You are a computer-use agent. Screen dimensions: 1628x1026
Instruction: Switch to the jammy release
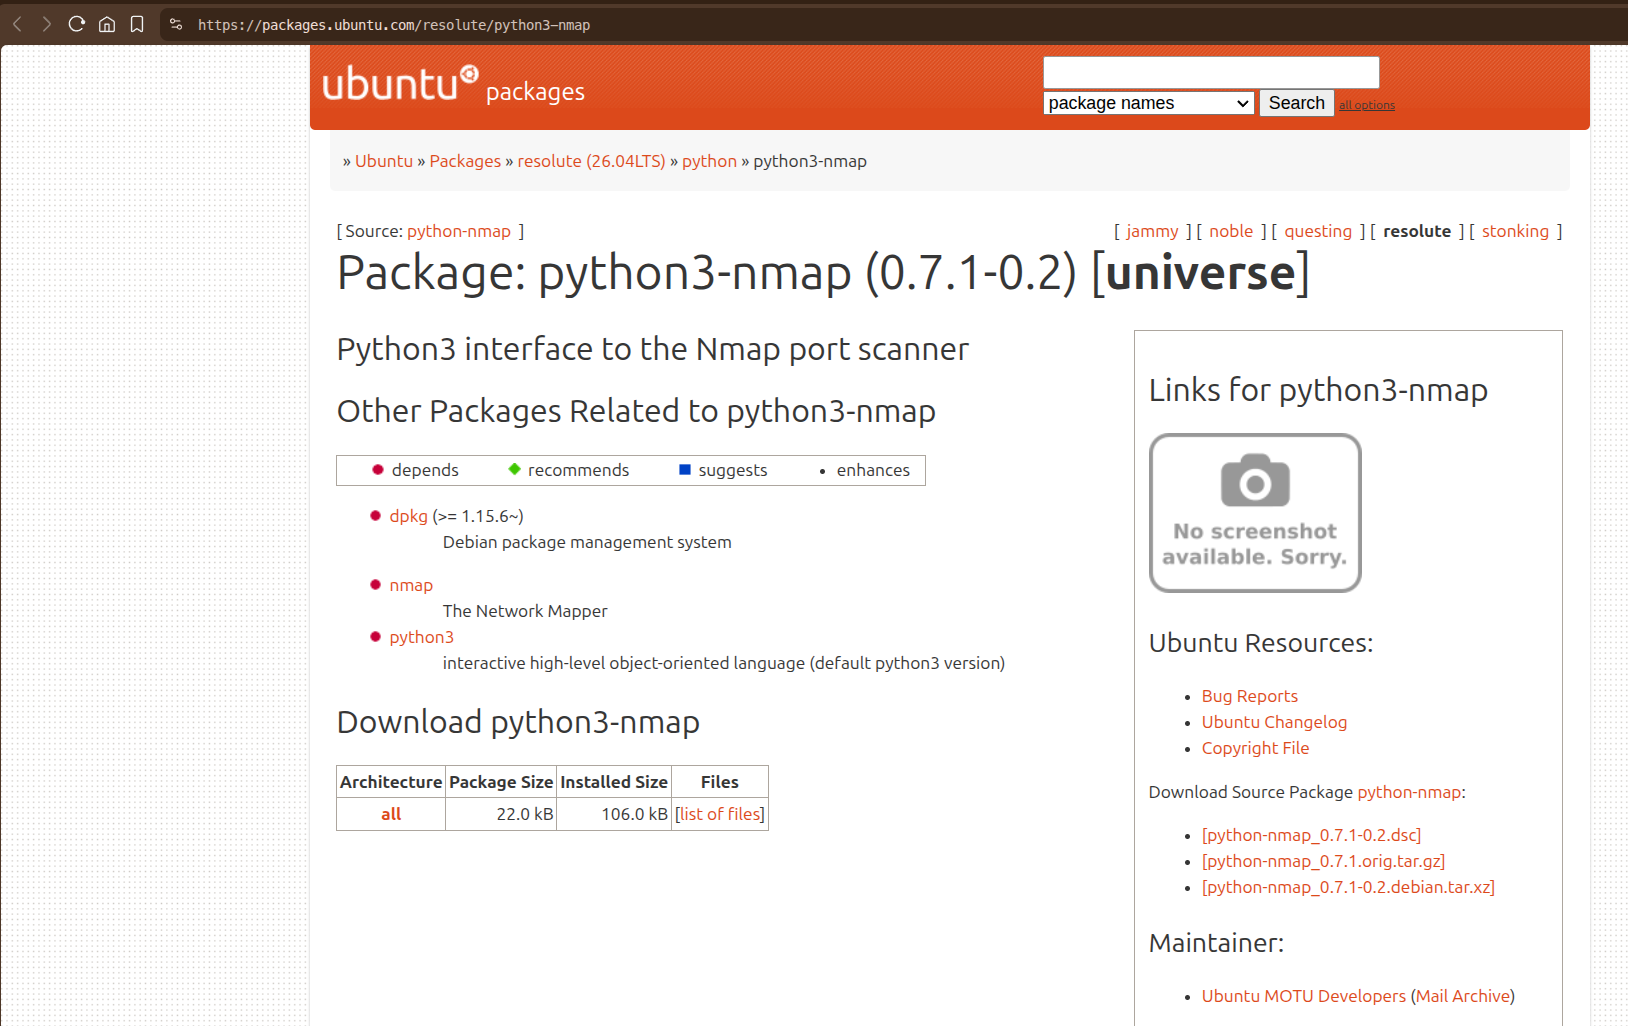click(x=1152, y=231)
